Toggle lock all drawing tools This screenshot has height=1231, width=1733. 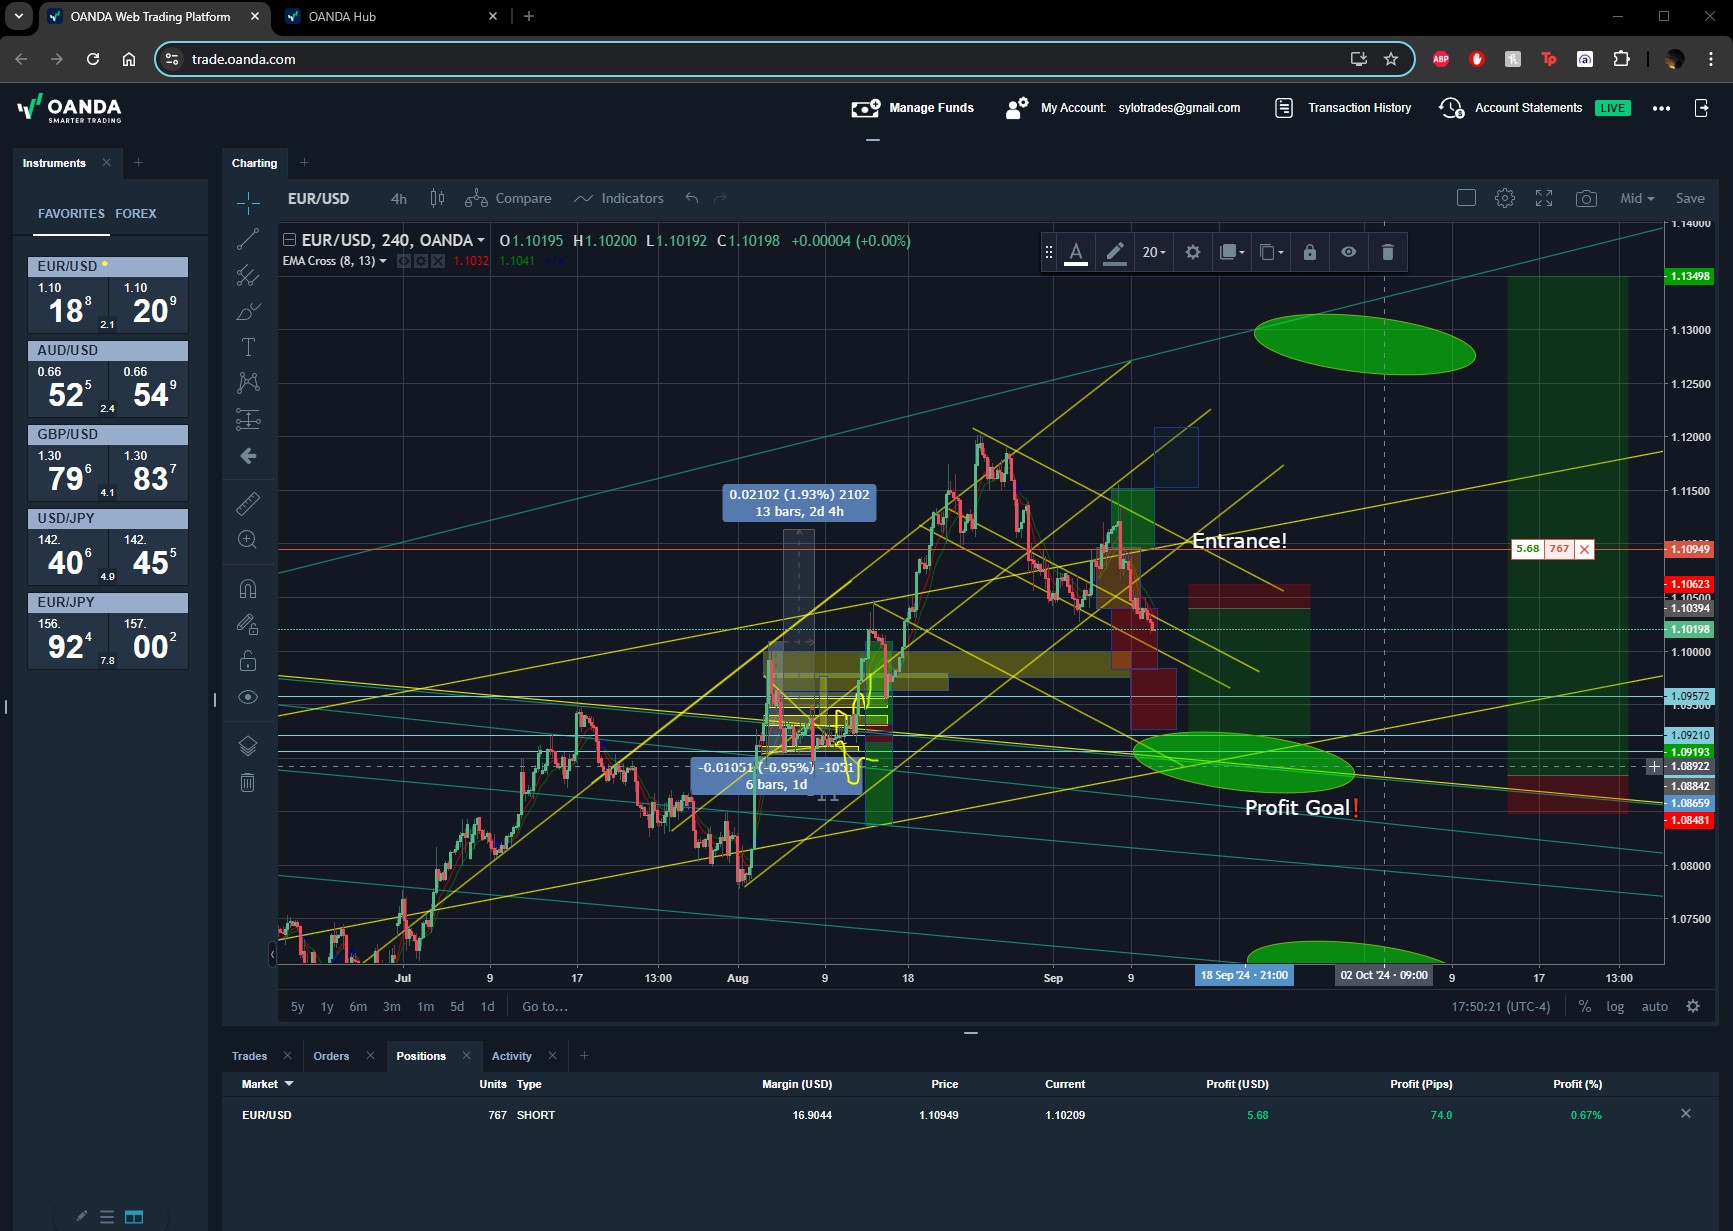(248, 661)
